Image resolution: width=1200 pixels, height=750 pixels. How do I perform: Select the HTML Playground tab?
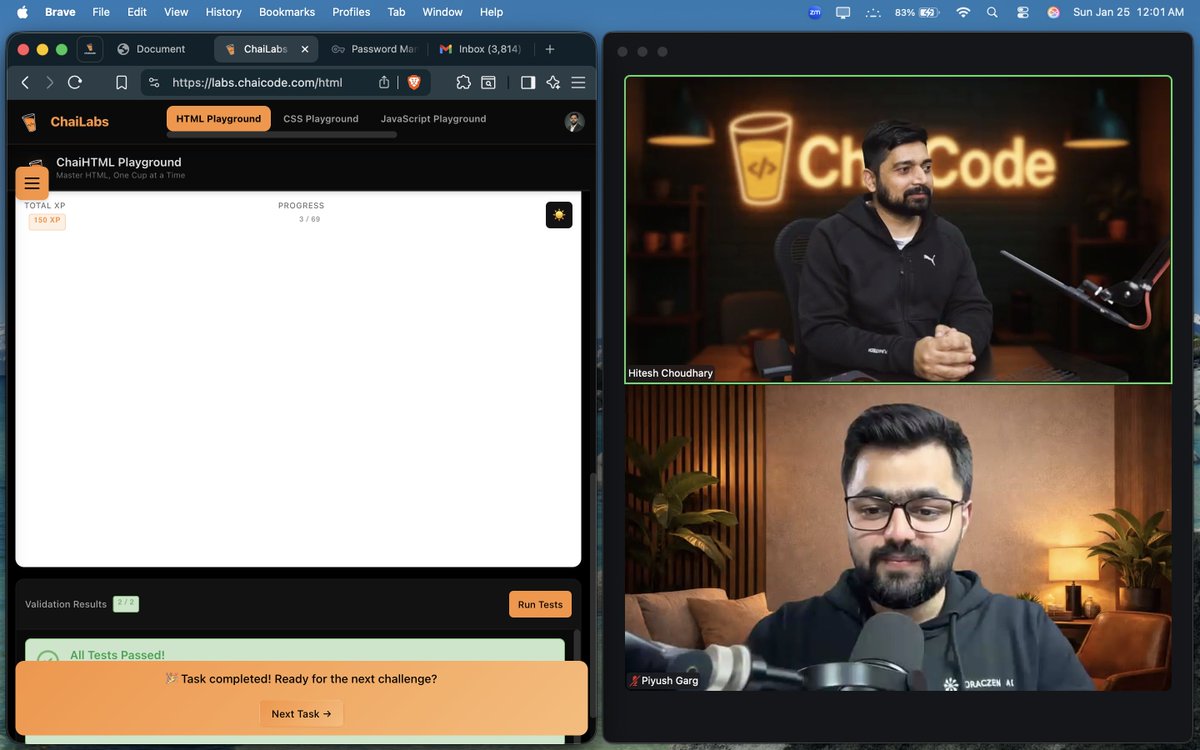[x=219, y=119]
